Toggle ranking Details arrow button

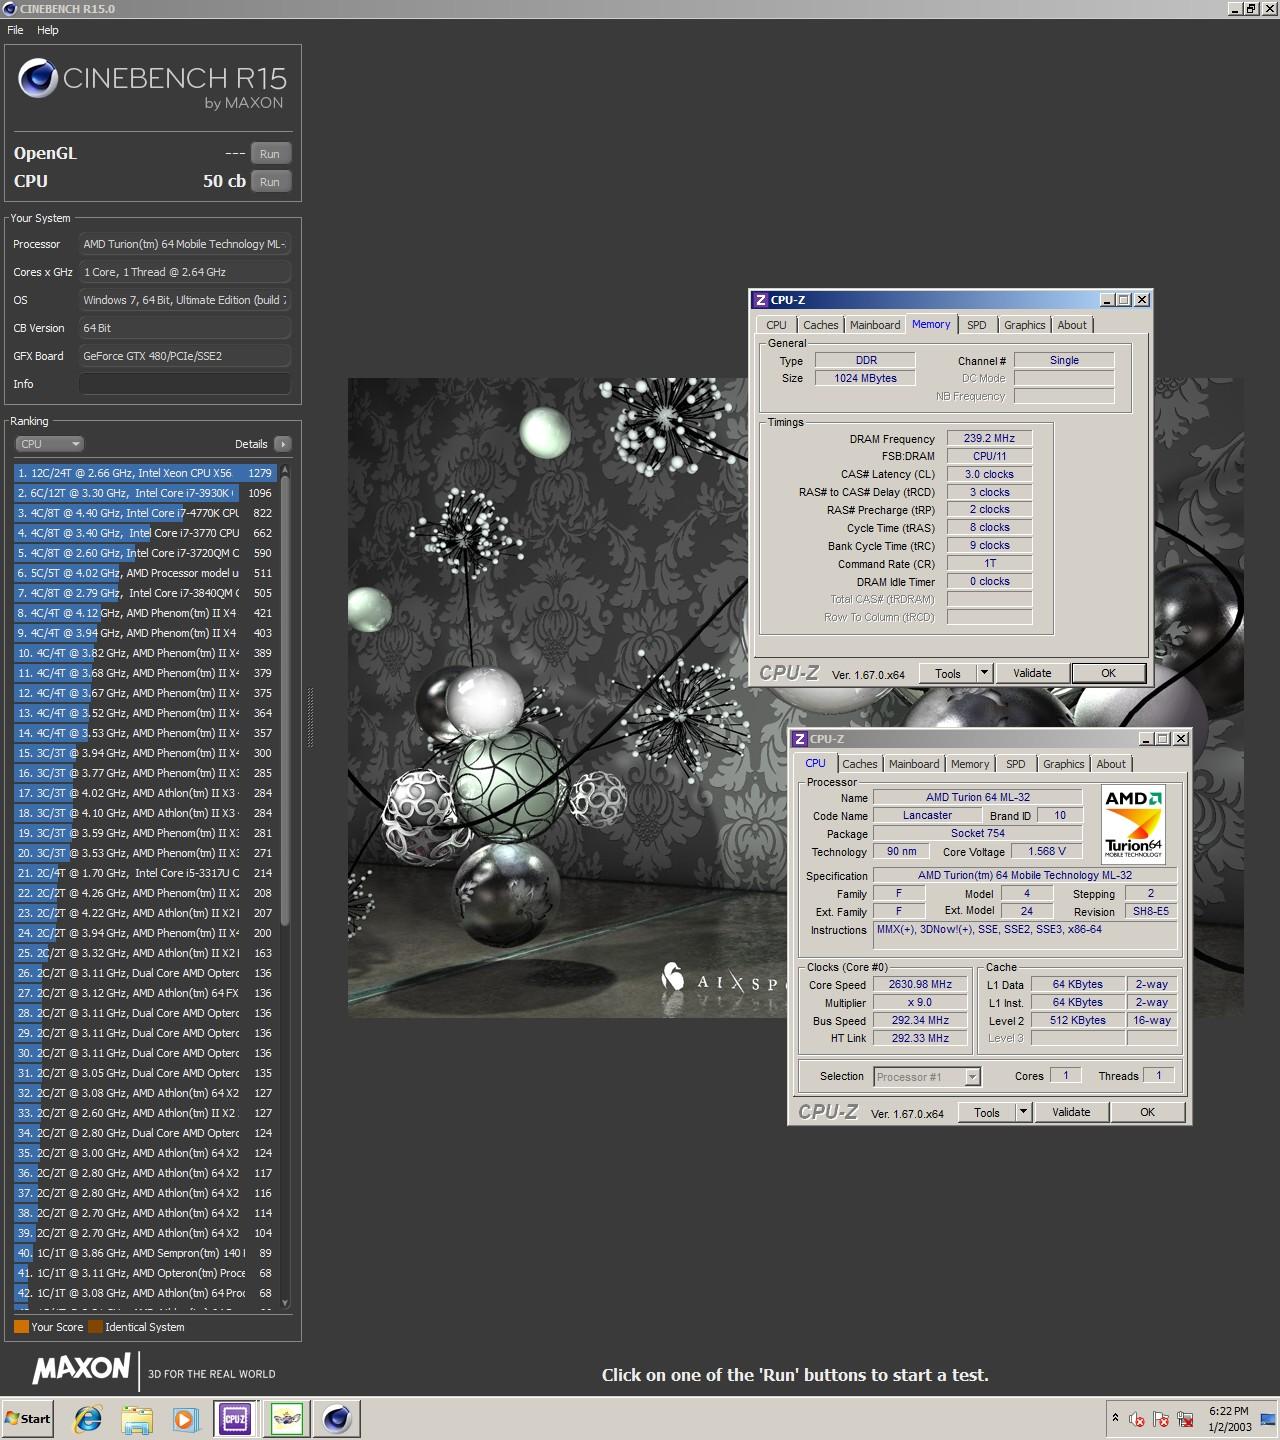tap(282, 444)
